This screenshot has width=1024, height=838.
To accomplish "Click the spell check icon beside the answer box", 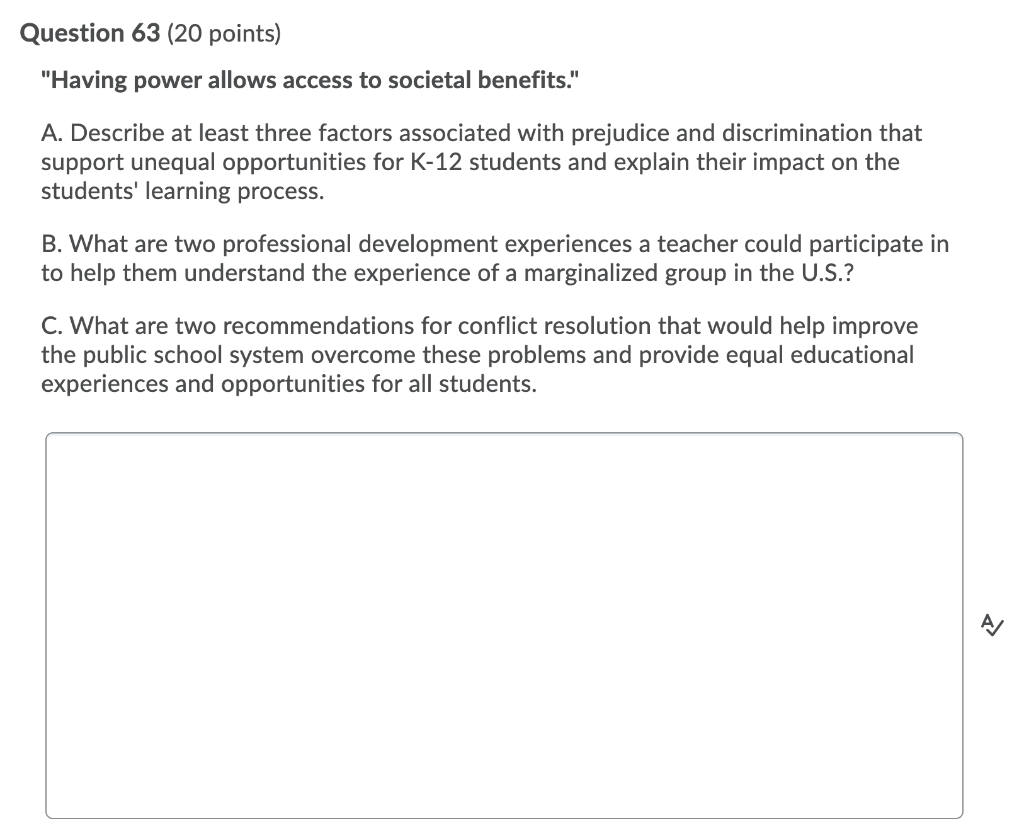I will 991,626.
